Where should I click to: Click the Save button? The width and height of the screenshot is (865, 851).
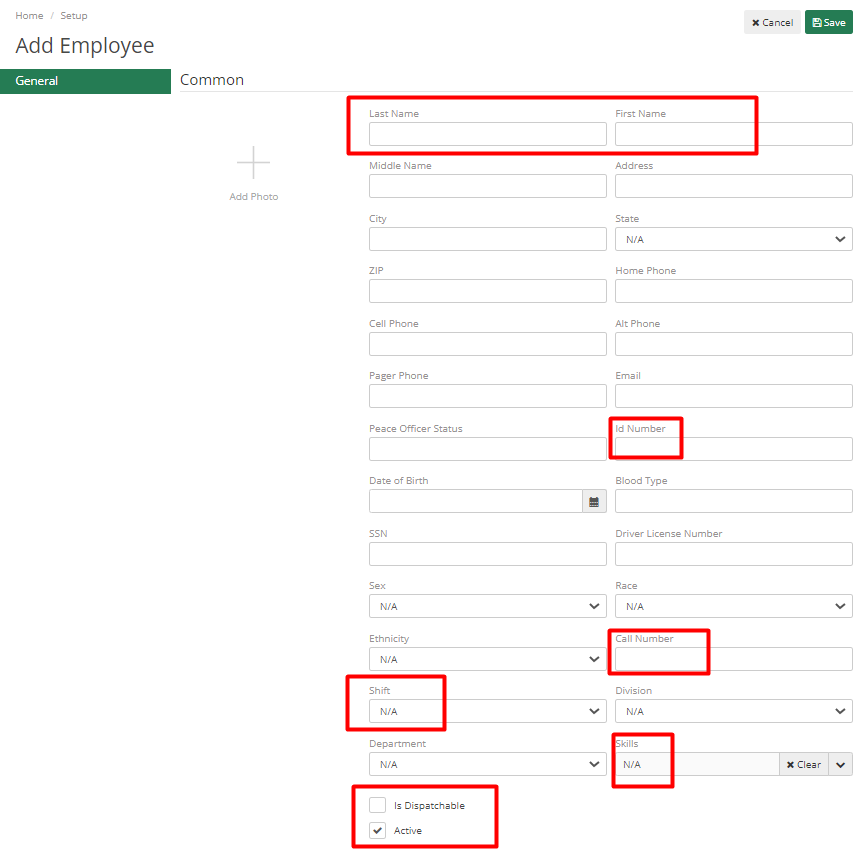tap(828, 21)
